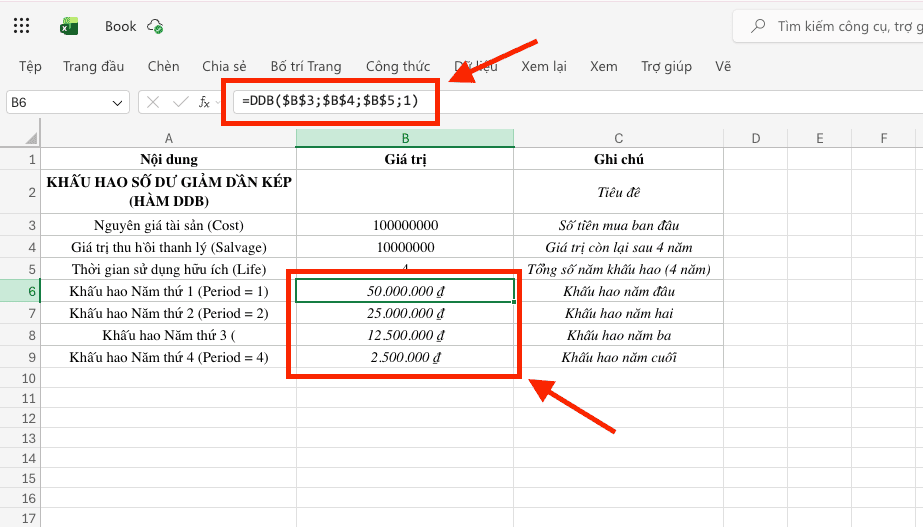
Task: Select column E header
Action: click(819, 138)
